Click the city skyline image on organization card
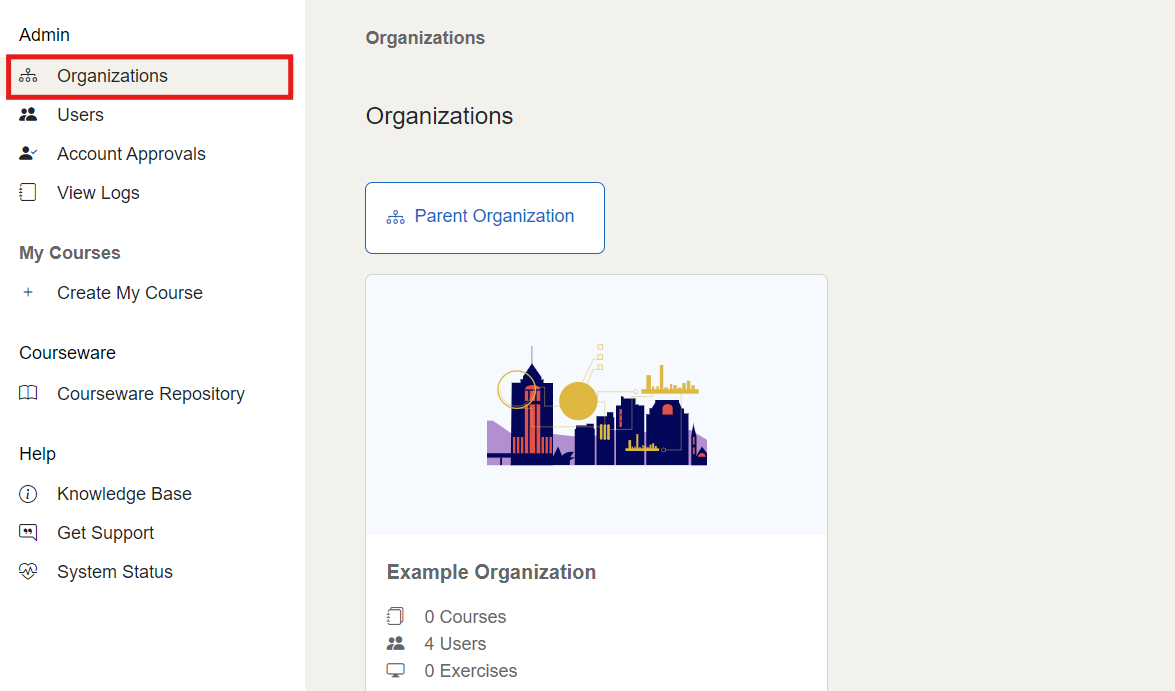This screenshot has height=691, width=1175. coord(596,405)
